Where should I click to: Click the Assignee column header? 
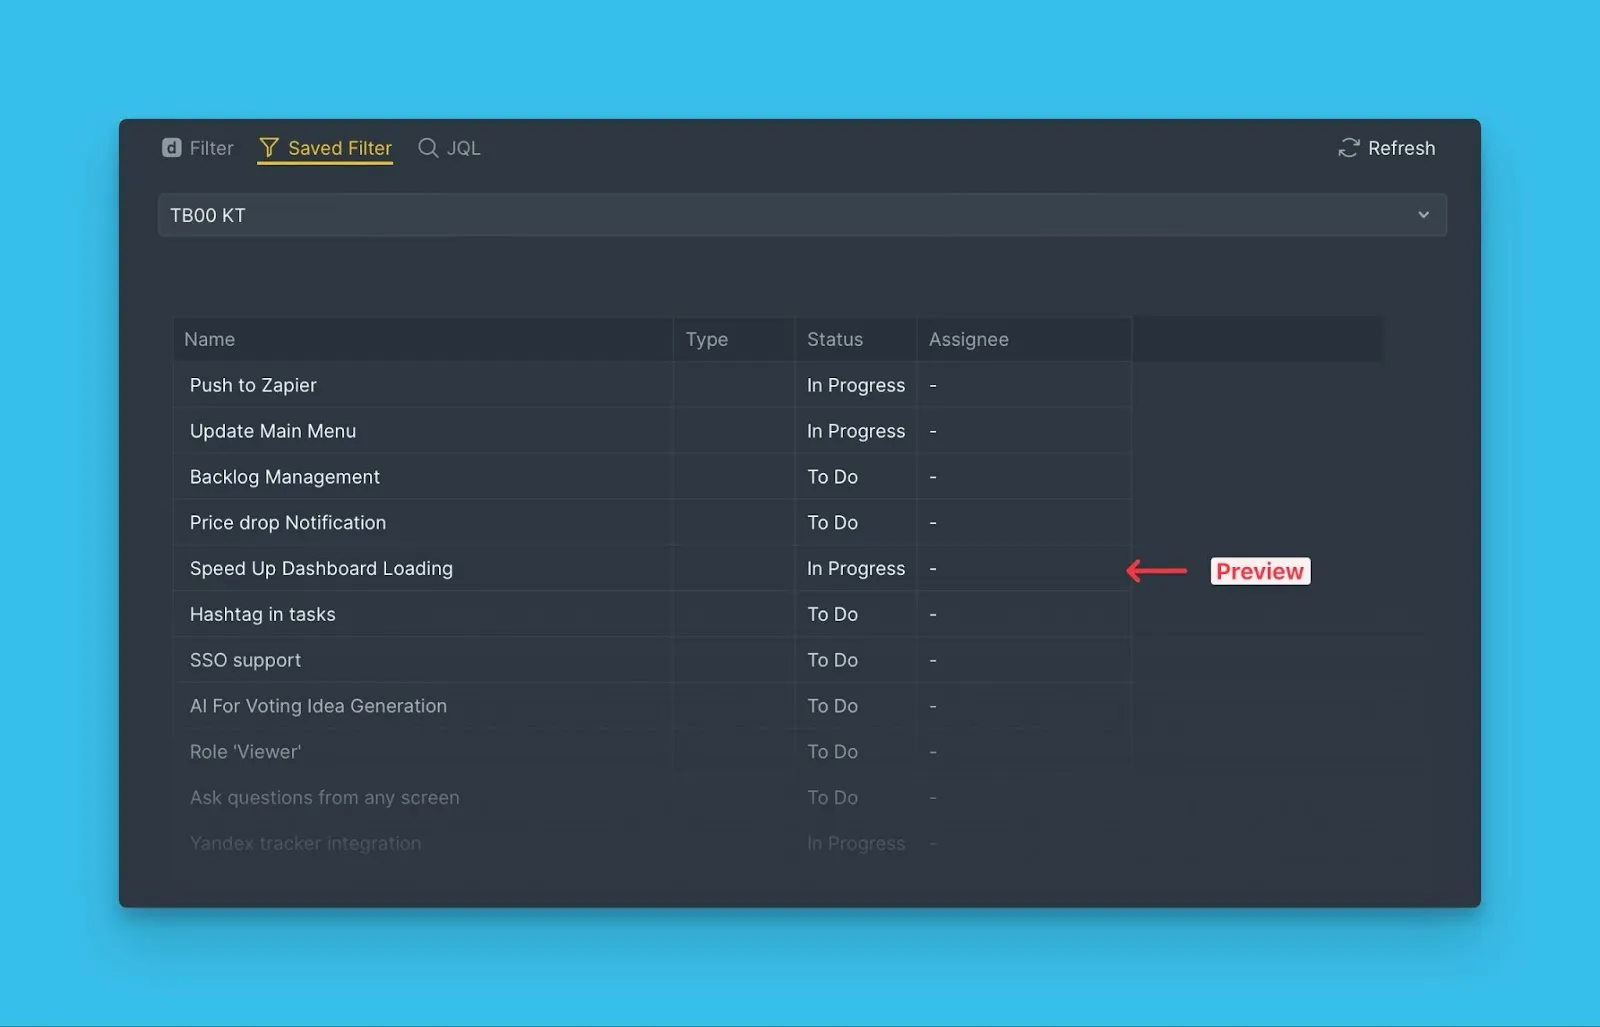click(968, 339)
